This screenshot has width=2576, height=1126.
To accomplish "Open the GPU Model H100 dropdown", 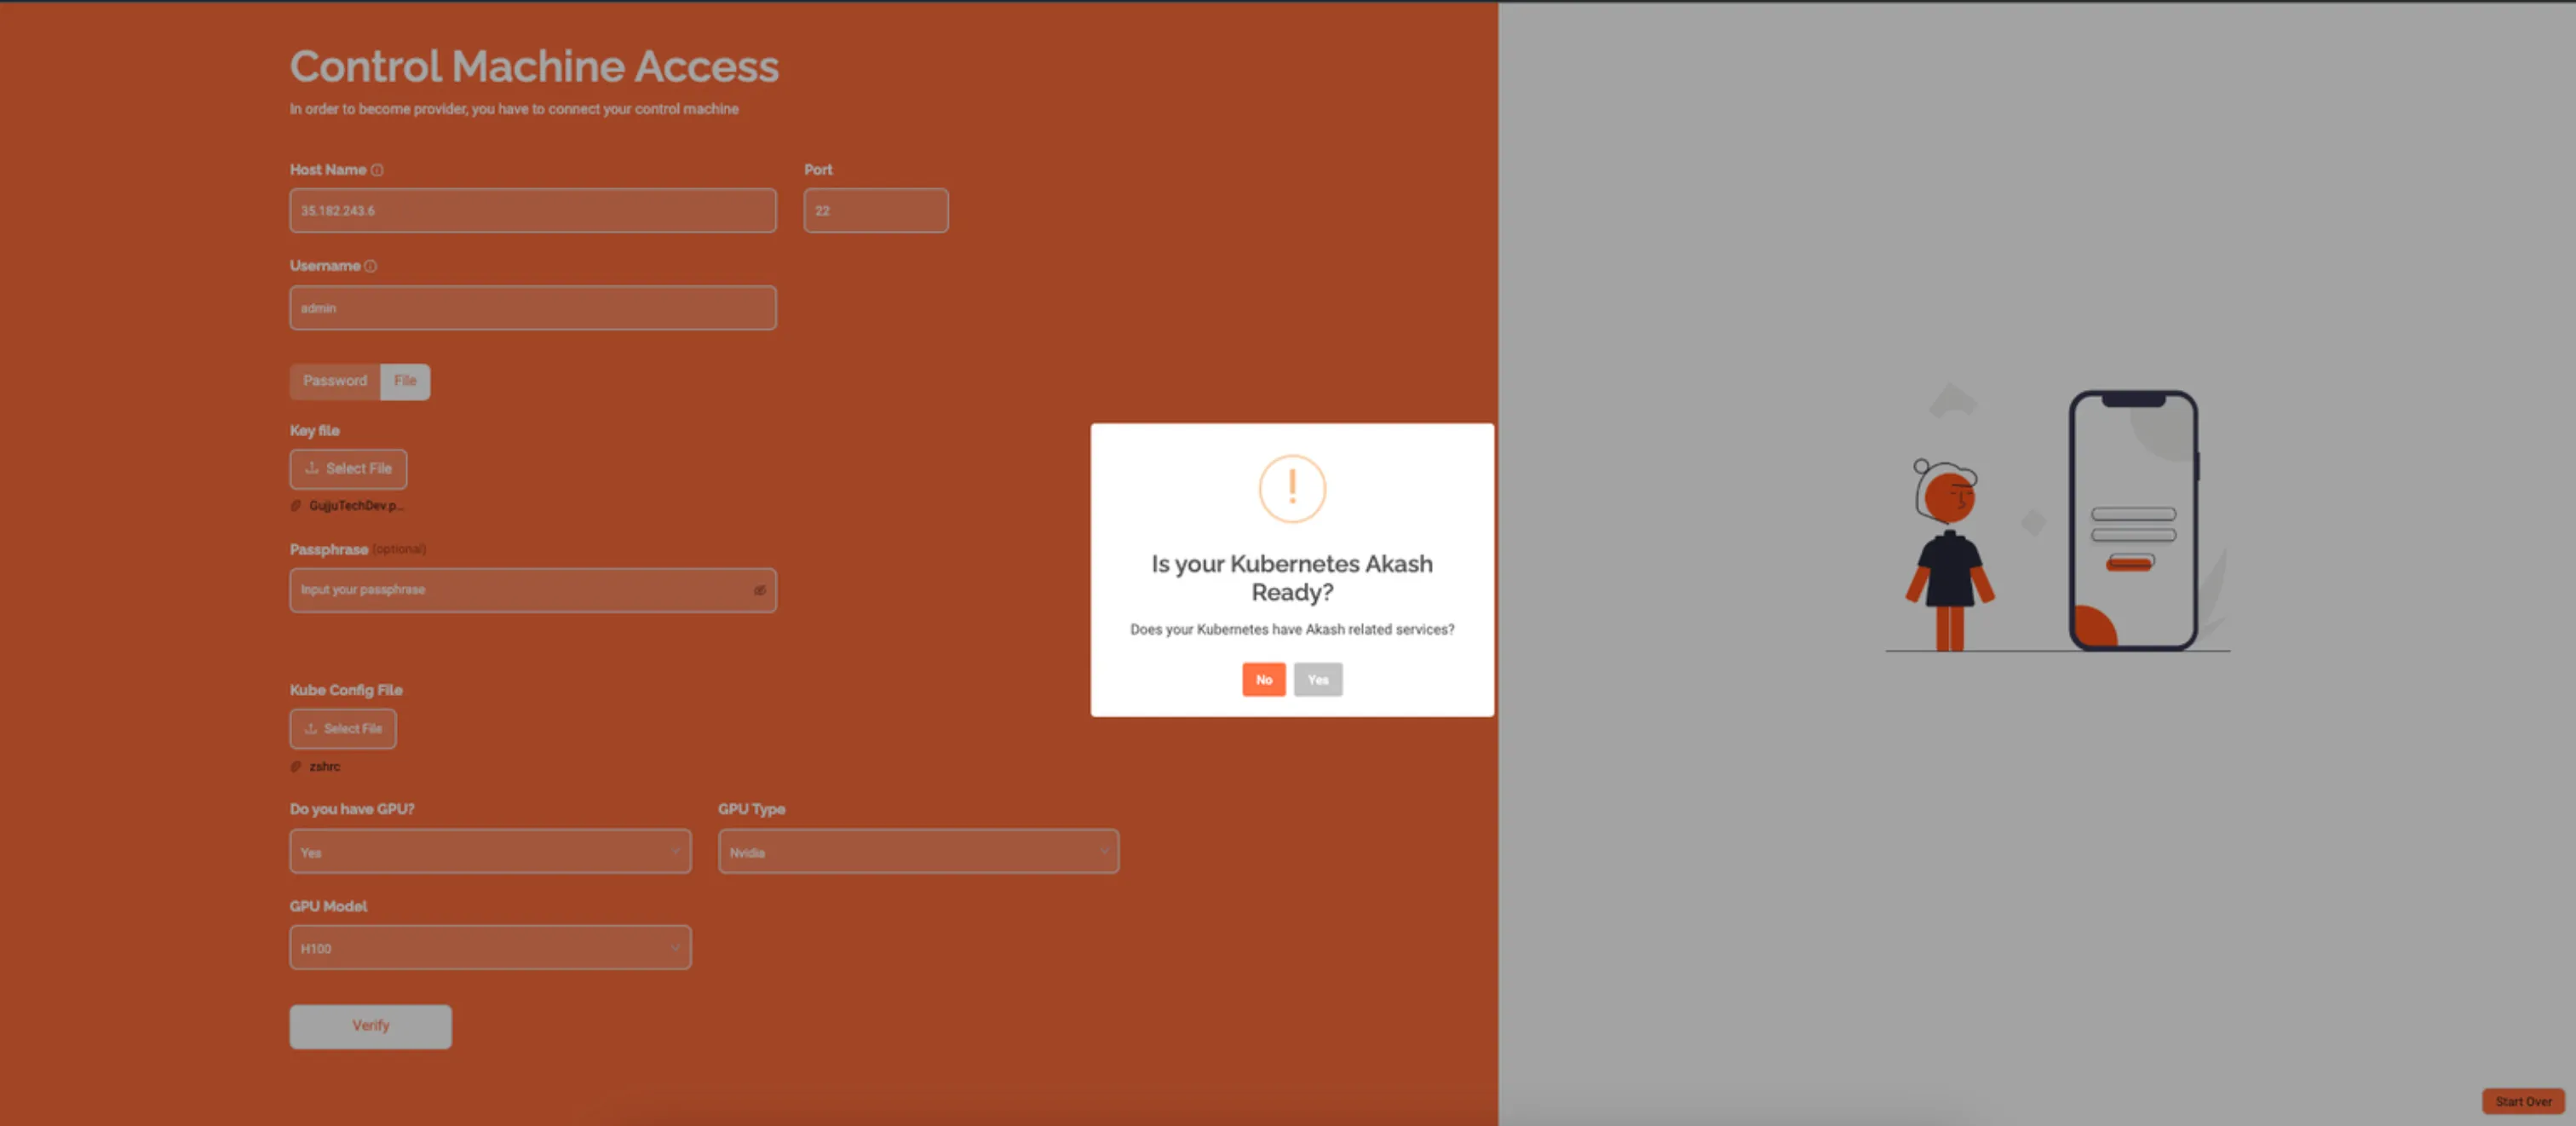I will point(490,947).
